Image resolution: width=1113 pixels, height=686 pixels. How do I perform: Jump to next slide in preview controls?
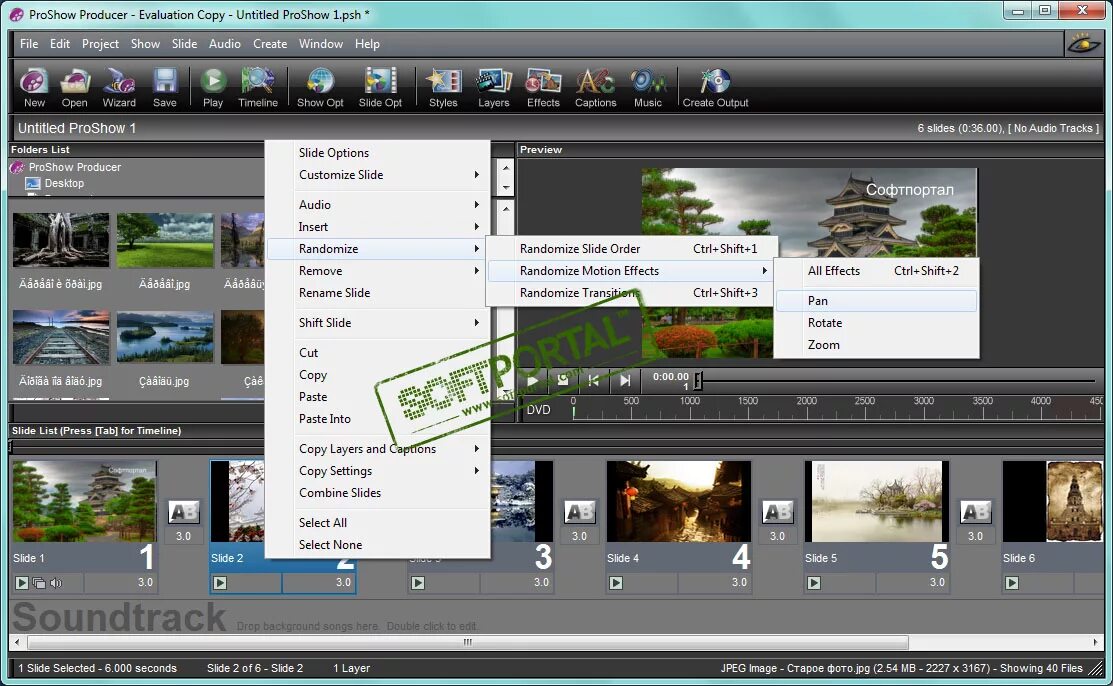tap(625, 381)
